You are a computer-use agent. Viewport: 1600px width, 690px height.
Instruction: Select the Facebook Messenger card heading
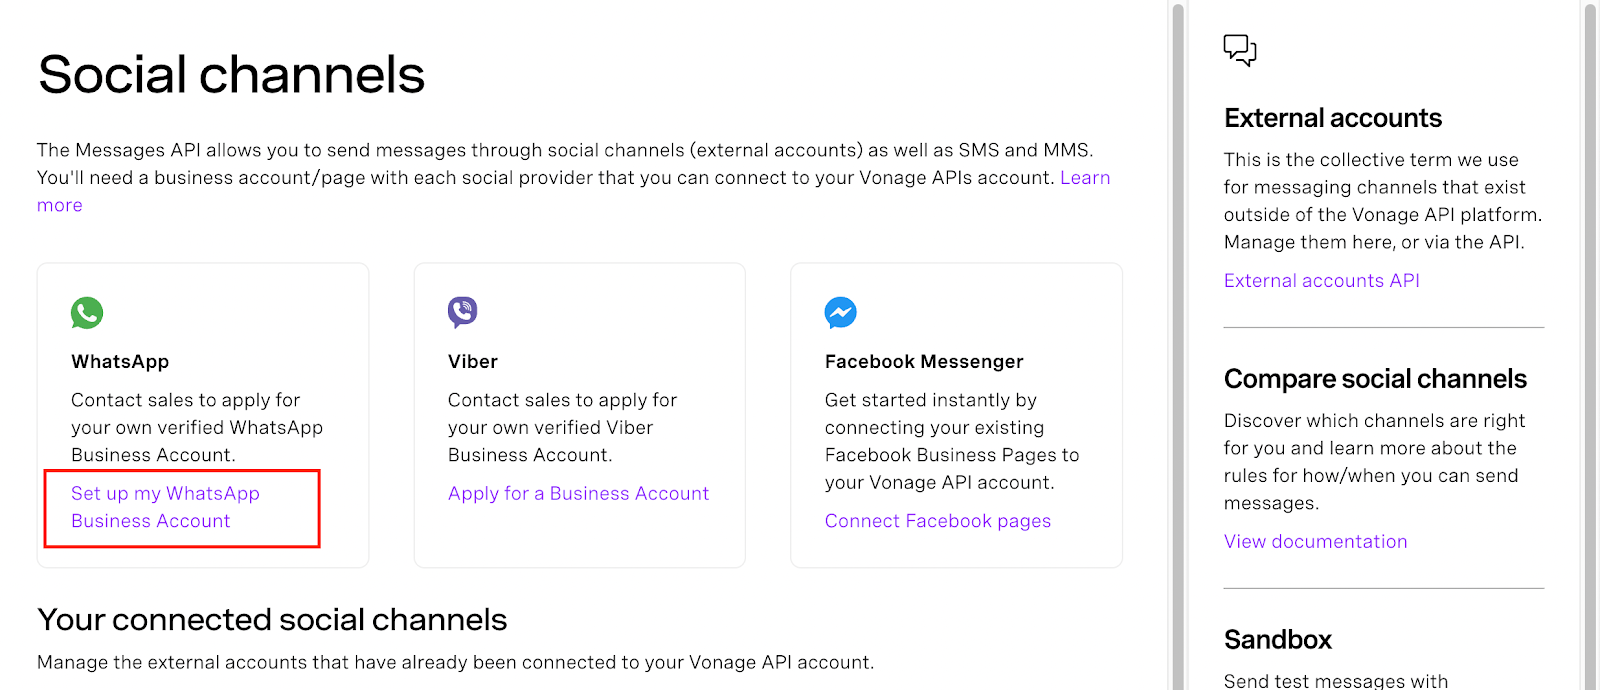pyautogui.click(x=924, y=362)
